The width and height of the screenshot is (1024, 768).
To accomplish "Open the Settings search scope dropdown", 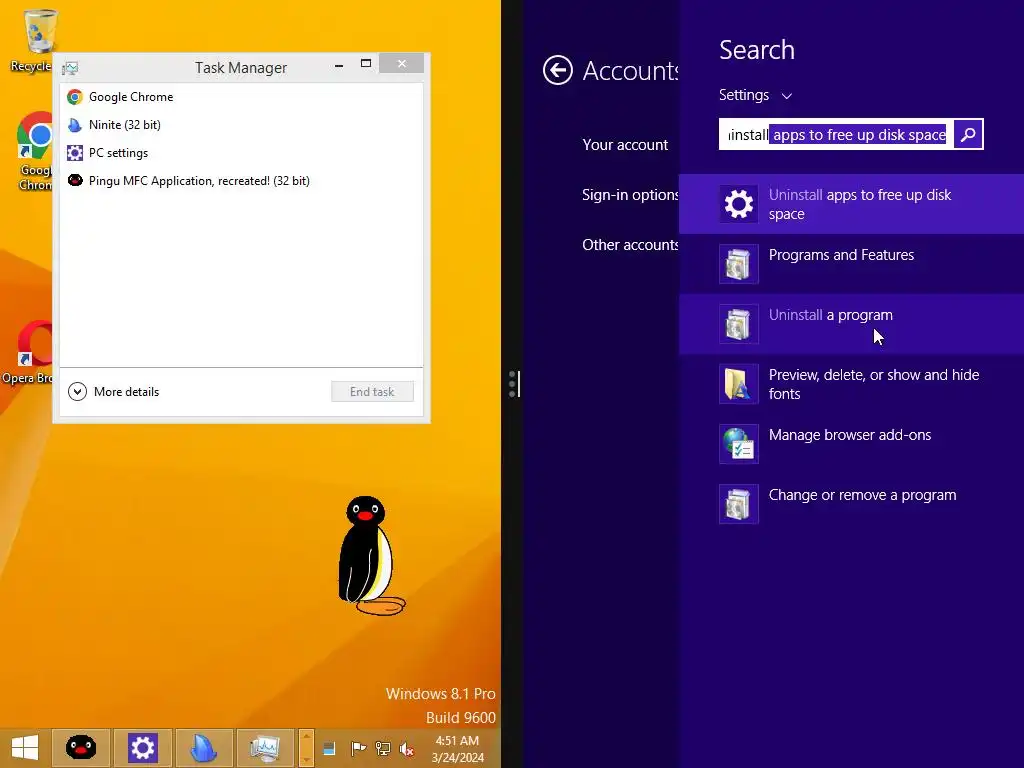I will click(x=756, y=95).
